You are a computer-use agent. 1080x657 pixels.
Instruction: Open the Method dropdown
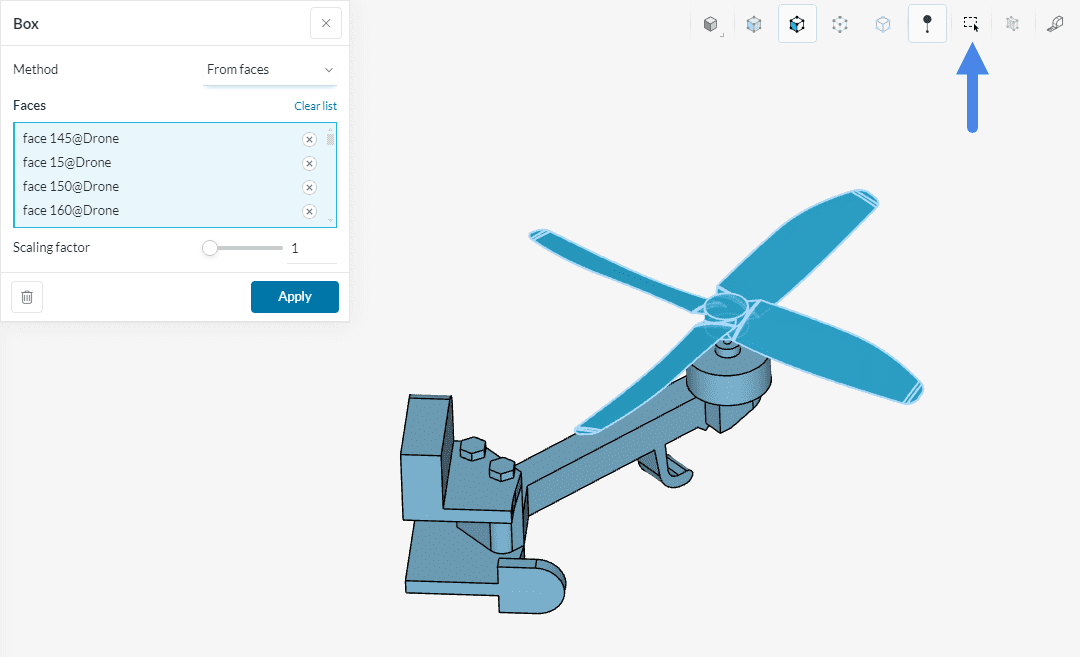point(270,70)
